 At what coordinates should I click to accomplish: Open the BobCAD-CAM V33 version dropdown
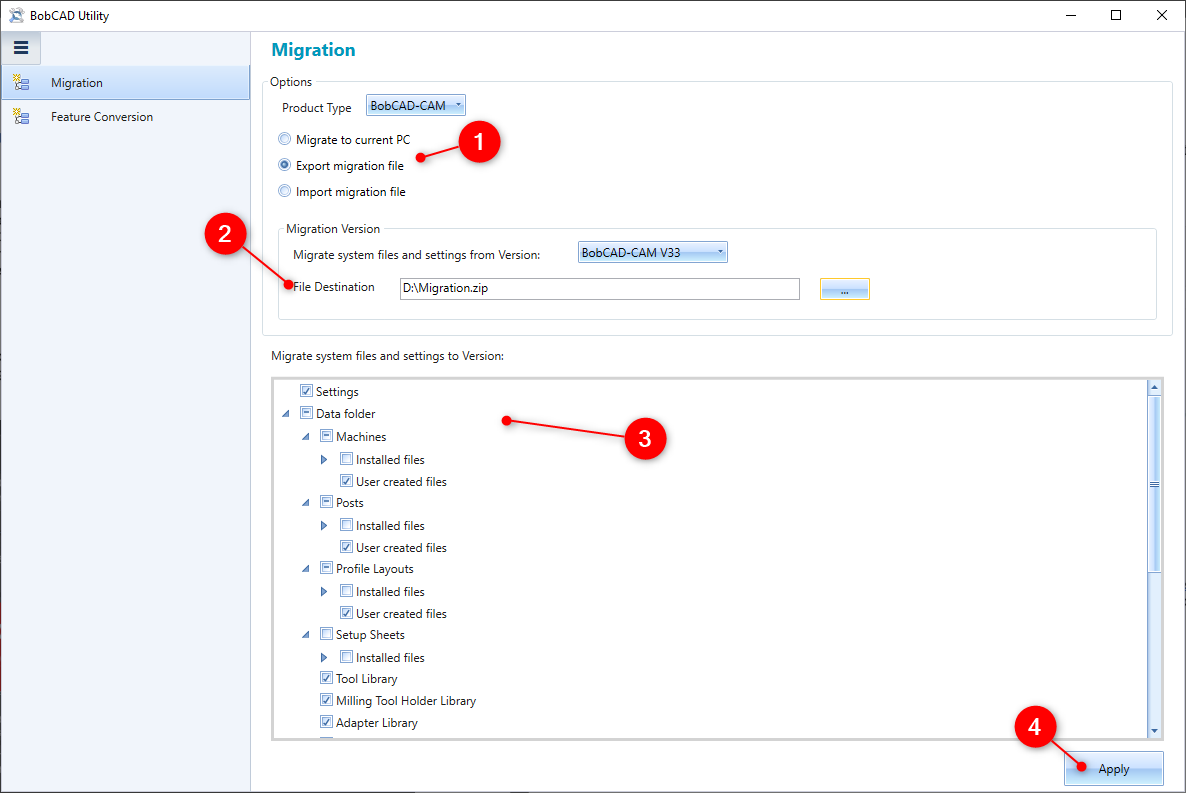[653, 252]
